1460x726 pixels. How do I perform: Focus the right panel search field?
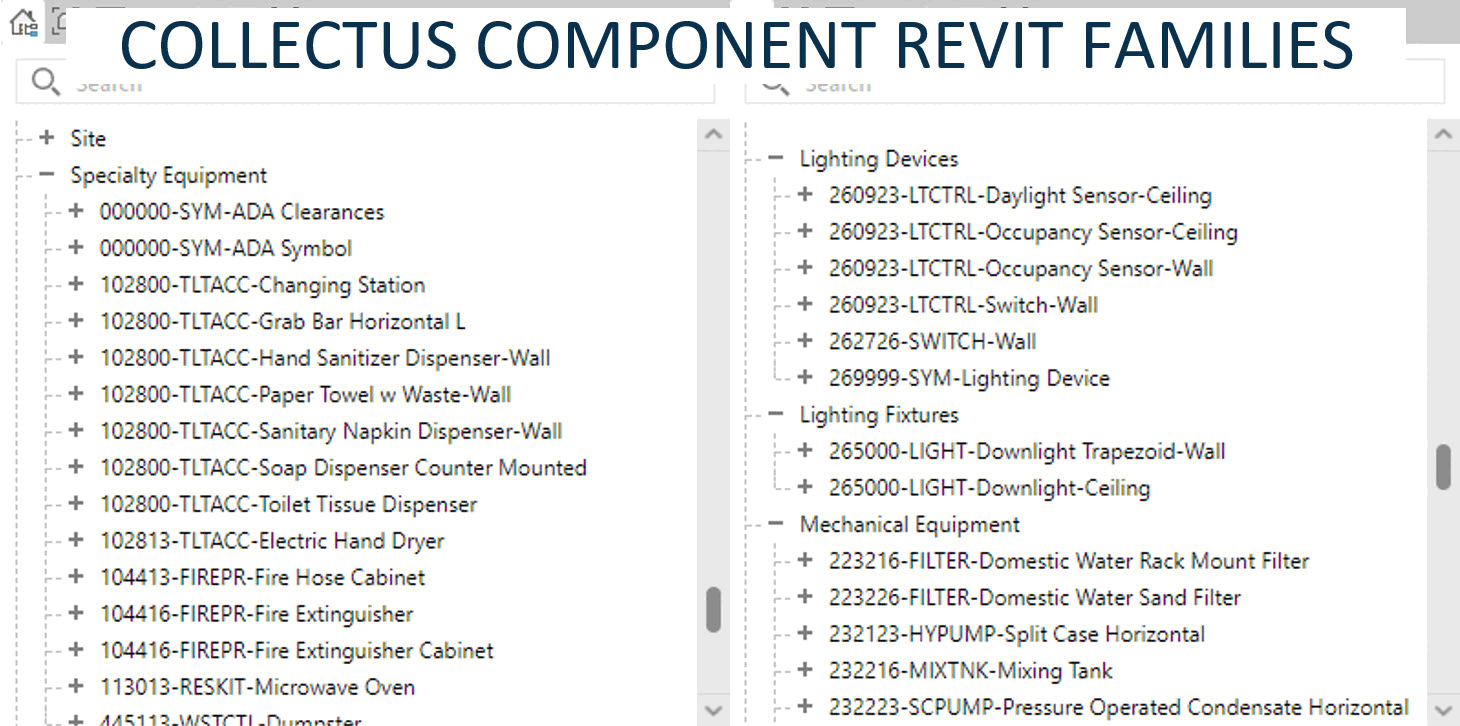[1095, 82]
